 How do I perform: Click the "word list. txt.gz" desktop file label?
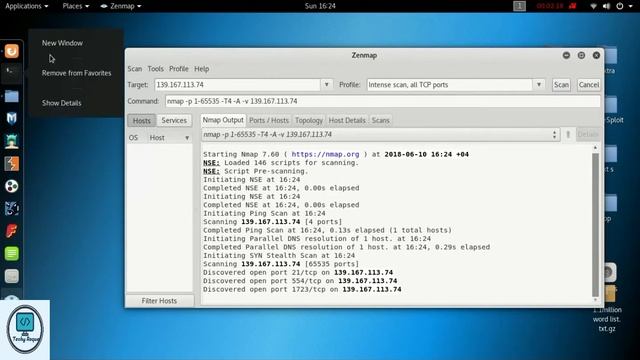607,324
